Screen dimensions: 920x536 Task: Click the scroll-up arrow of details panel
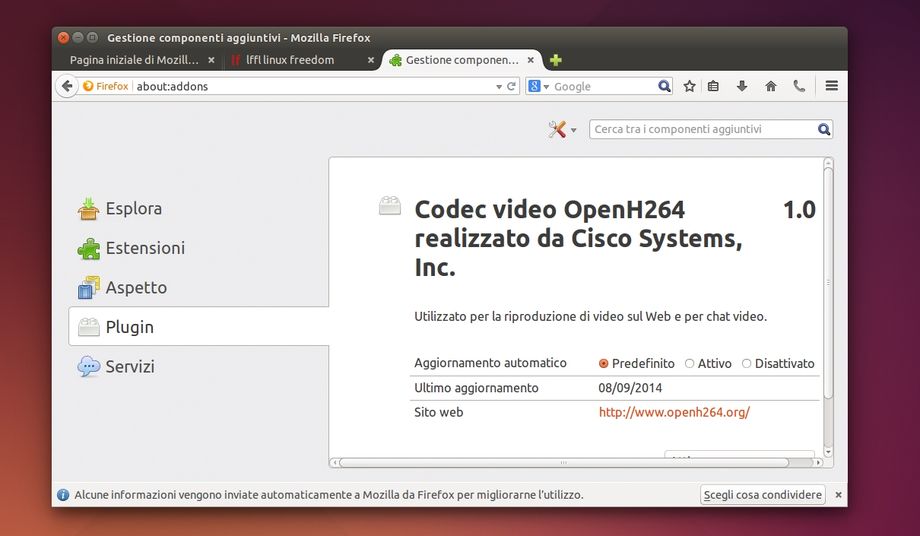[828, 162]
